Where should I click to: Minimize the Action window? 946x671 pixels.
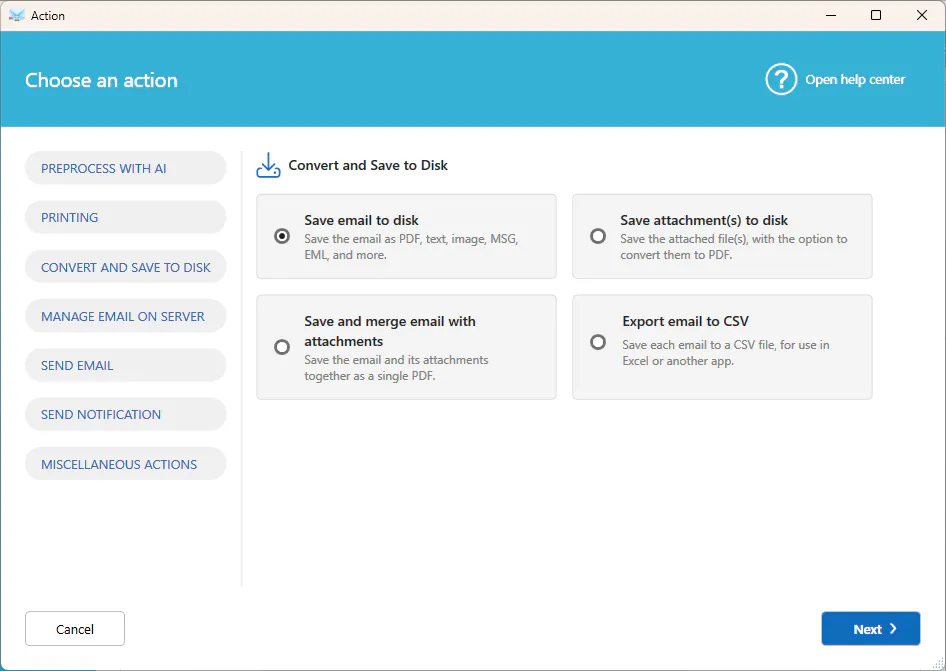click(831, 15)
